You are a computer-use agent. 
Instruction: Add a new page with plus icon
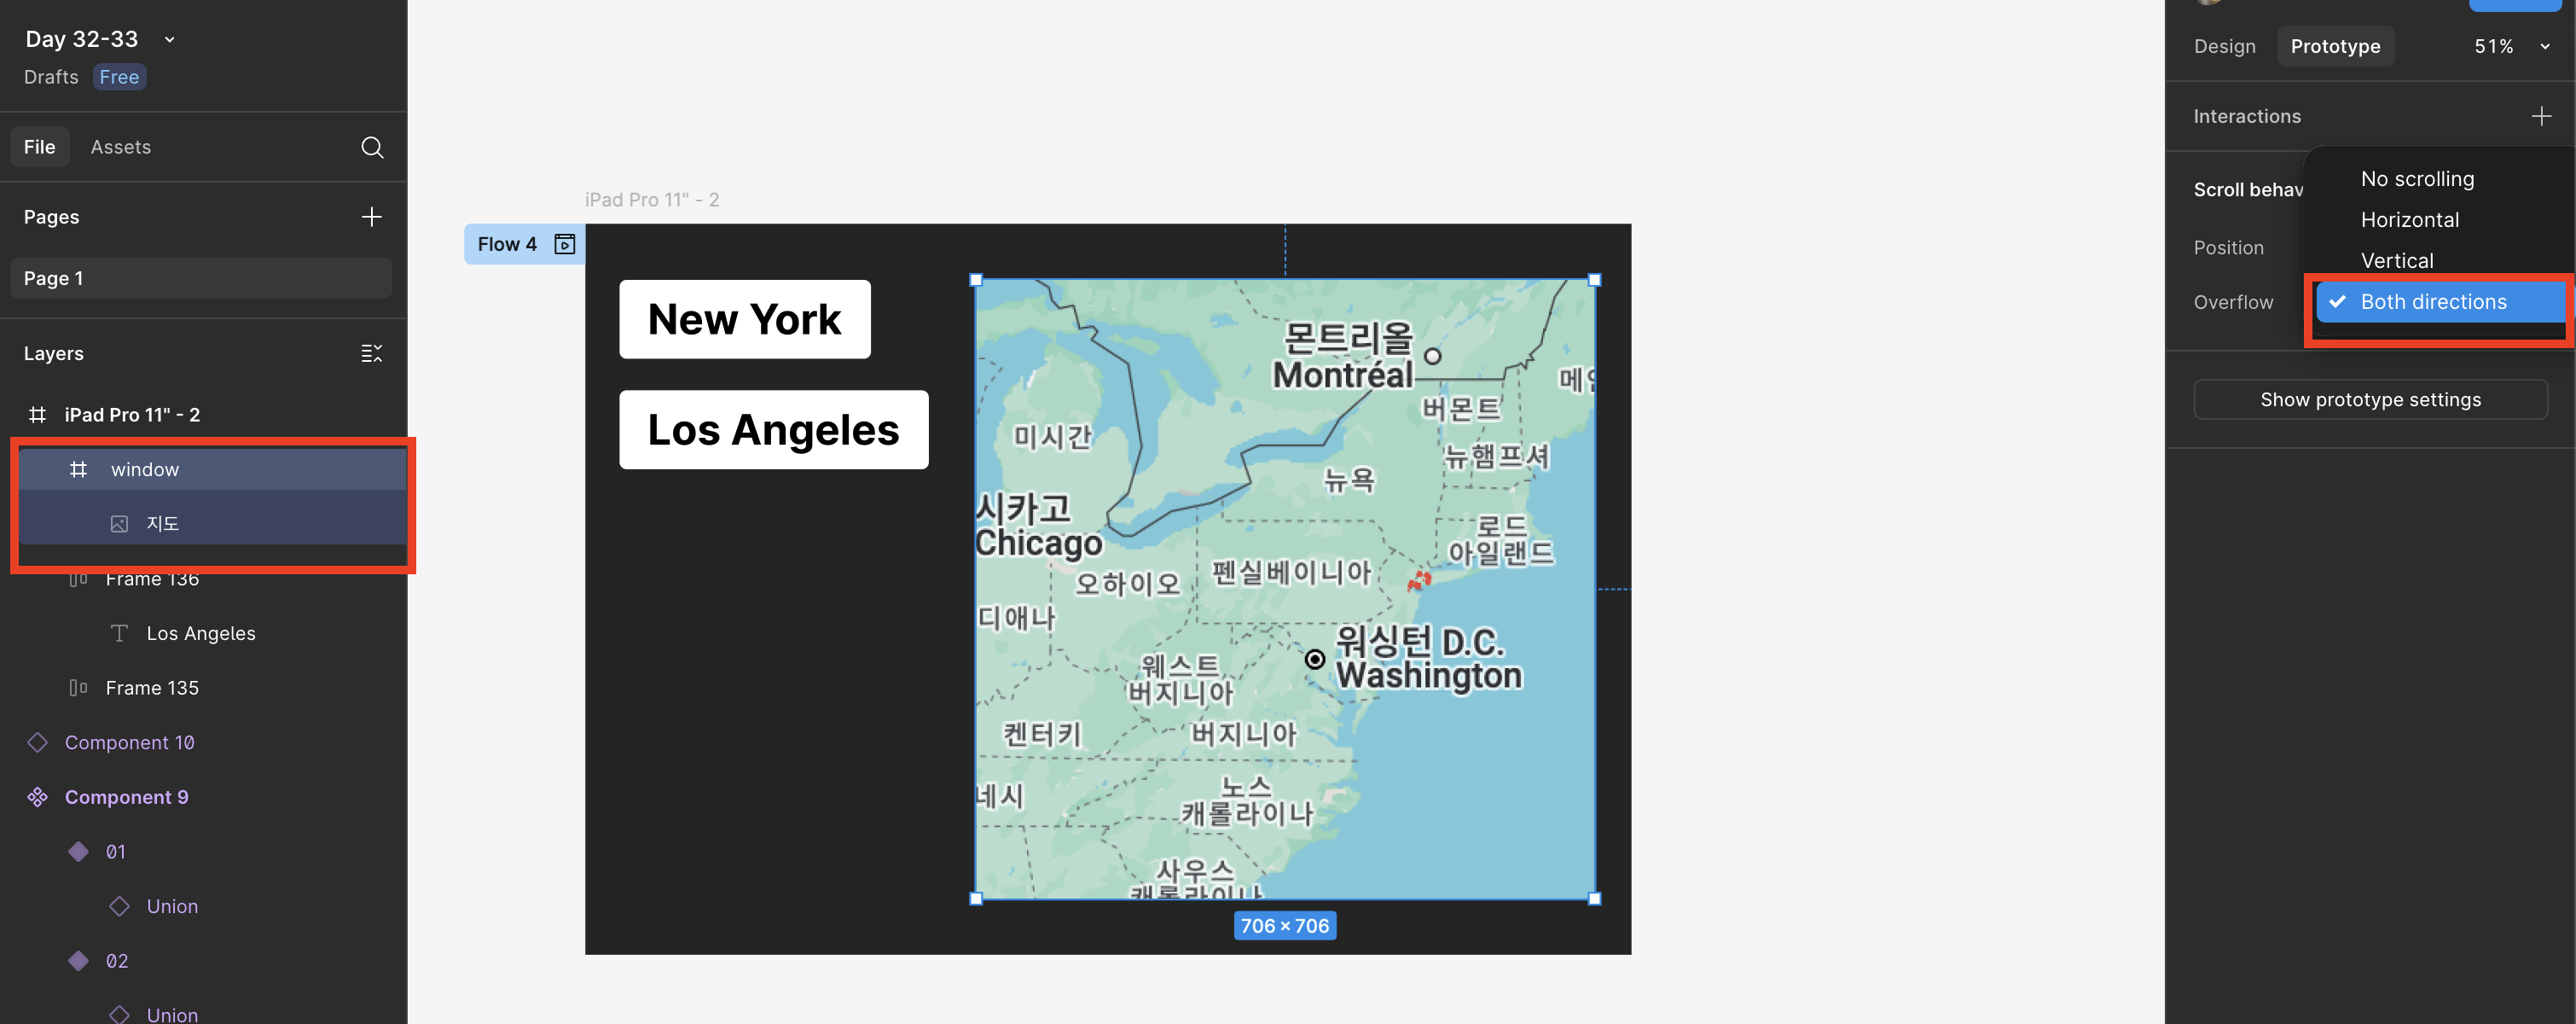pyautogui.click(x=371, y=217)
